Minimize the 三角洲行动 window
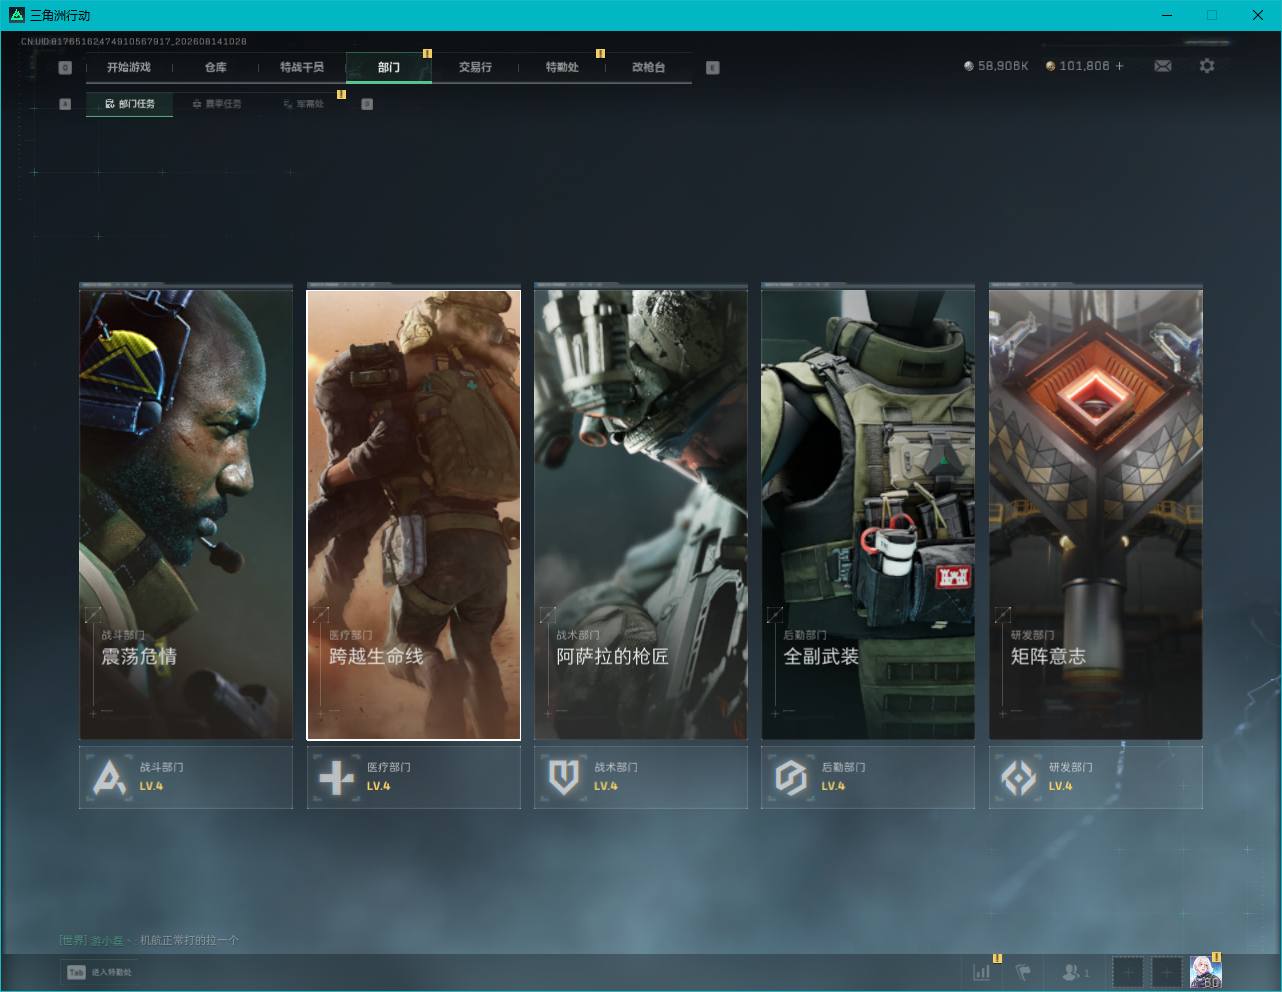 click(x=1167, y=15)
